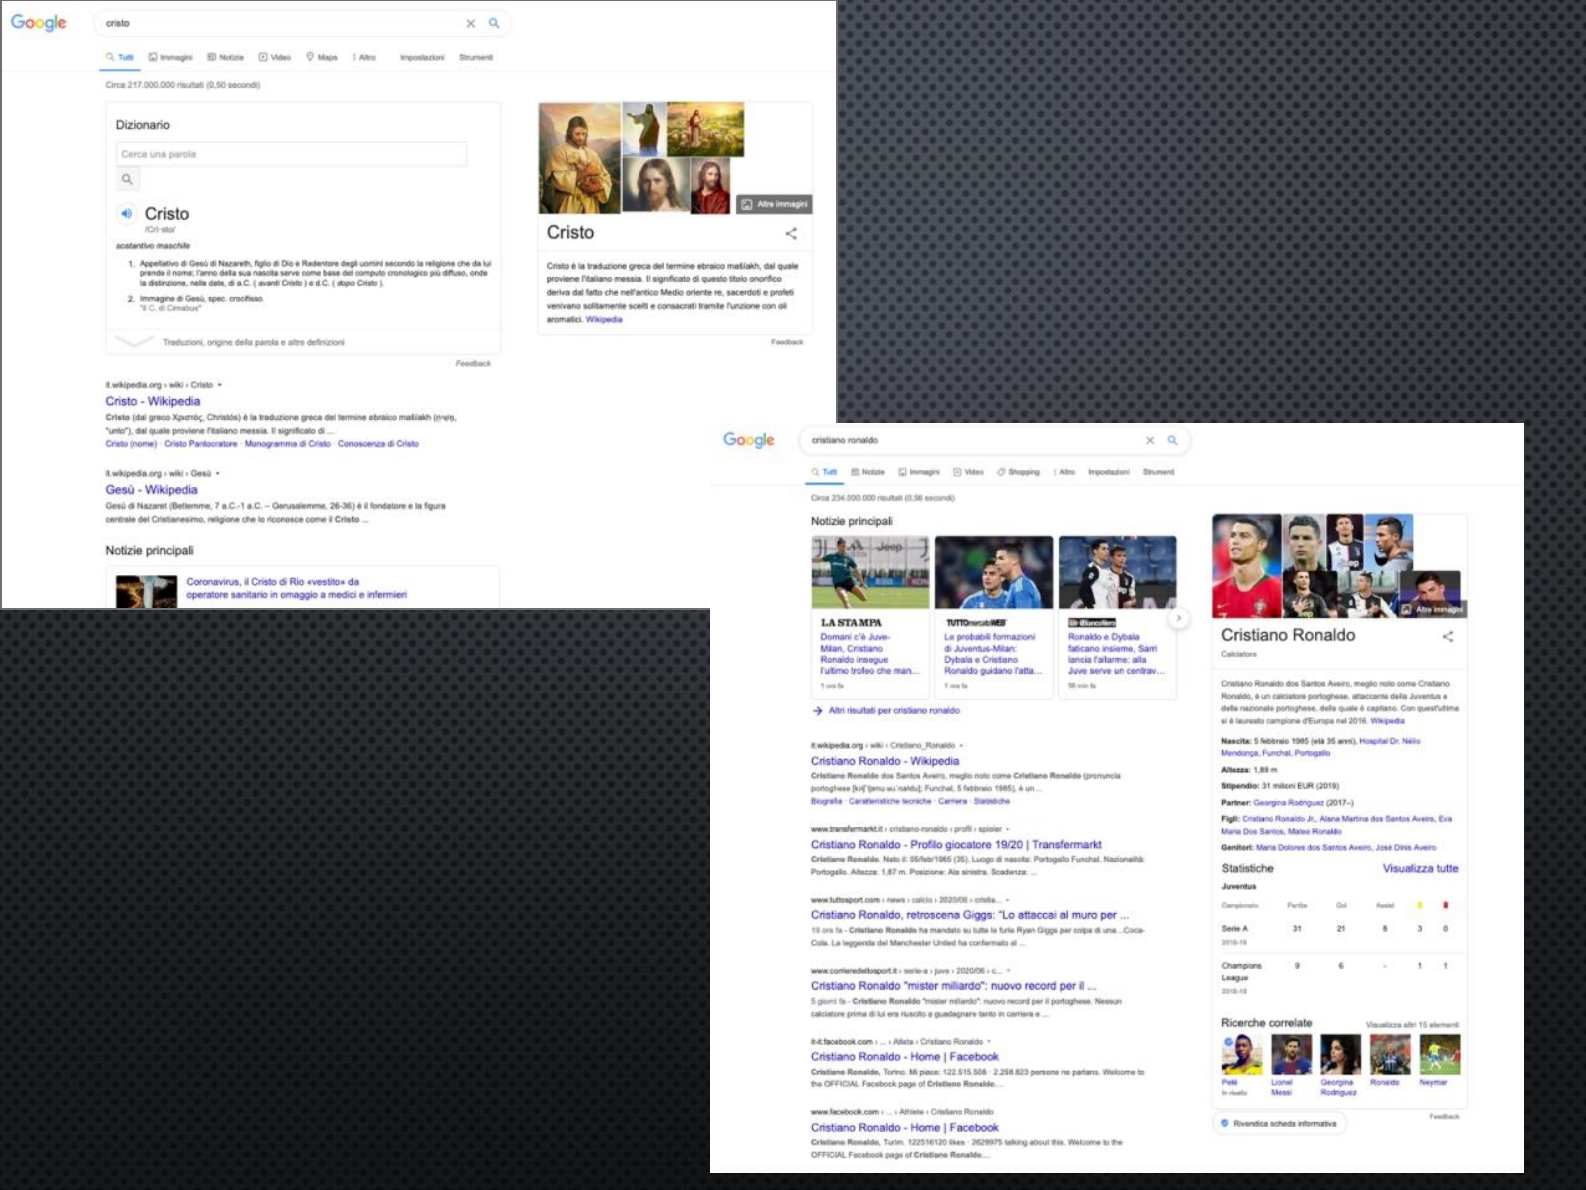Open the Shopping tab on the Ronaldo page
This screenshot has width=1586, height=1190.
pos(1018,472)
